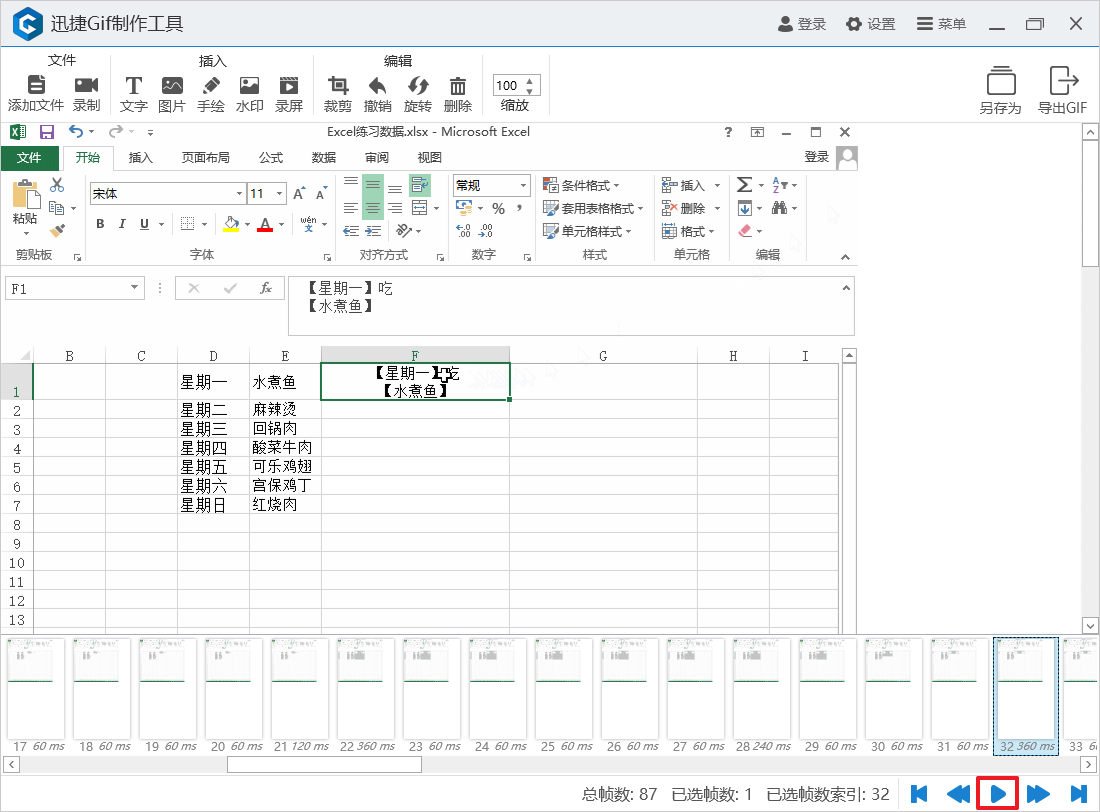
Task: Switch to the 插入 ribbon tab
Action: pyautogui.click(x=139, y=157)
